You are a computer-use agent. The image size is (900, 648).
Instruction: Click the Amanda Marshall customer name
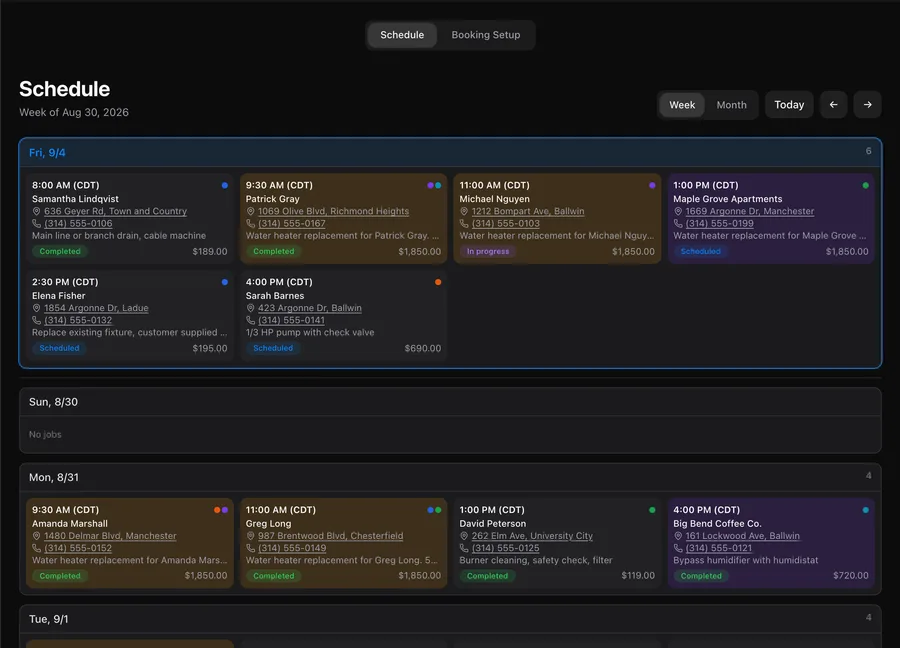[70, 523]
